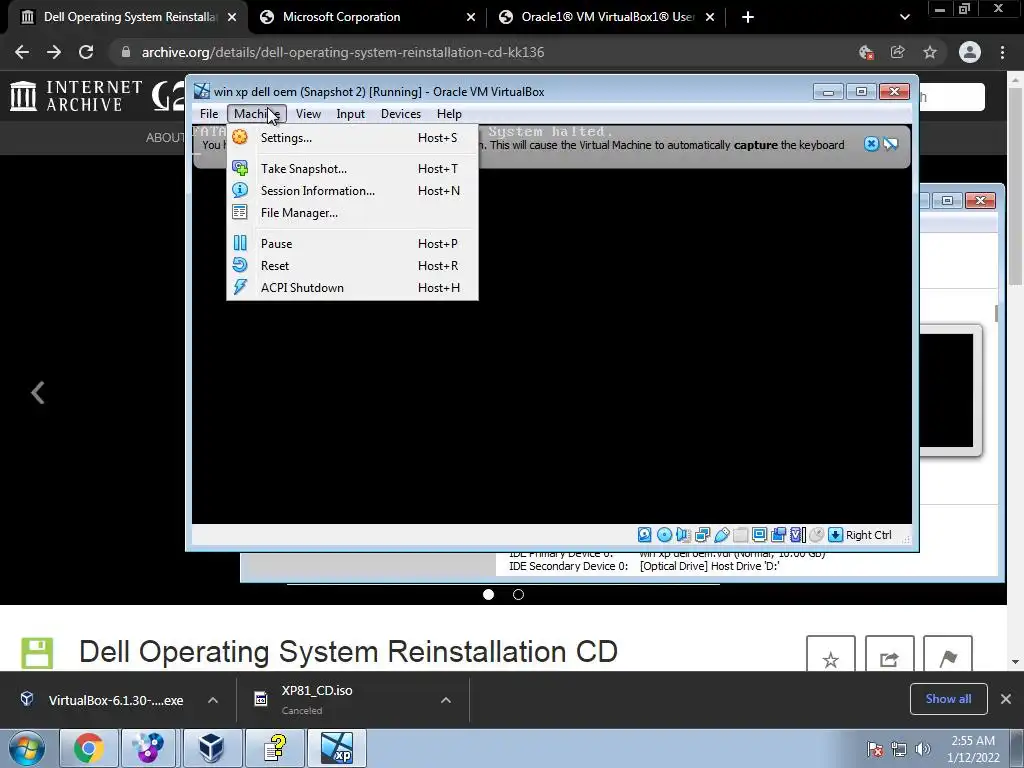Open the Chrome profile avatar
This screenshot has height=768, width=1024.
pyautogui.click(x=970, y=52)
